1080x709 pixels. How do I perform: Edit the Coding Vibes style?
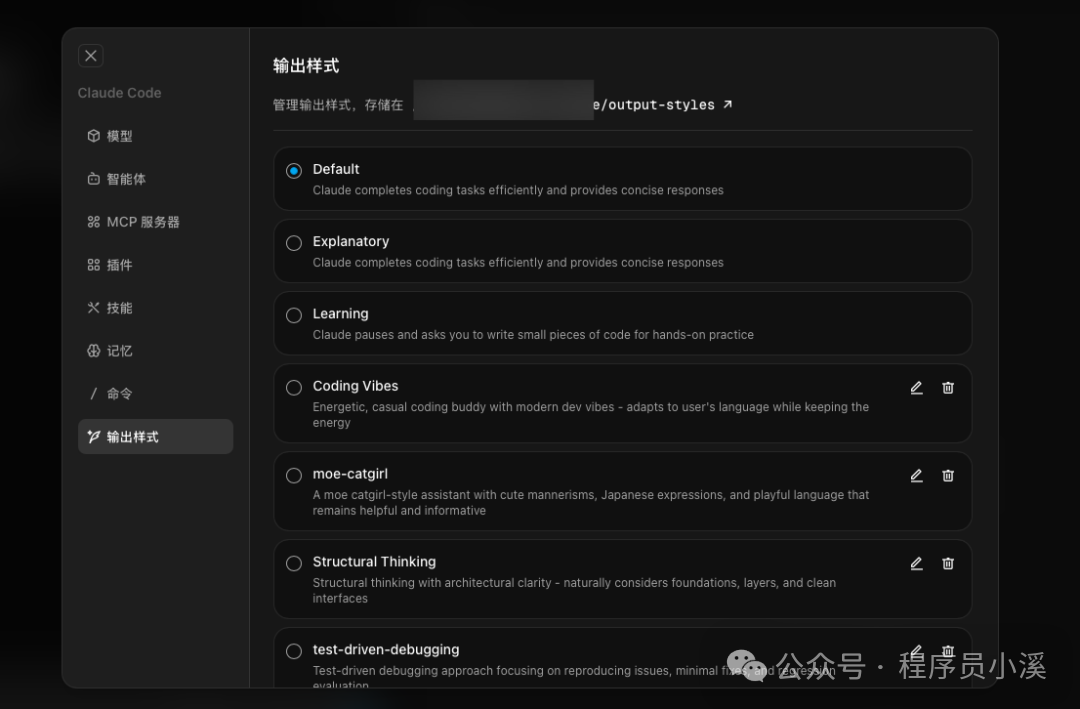tap(916, 388)
